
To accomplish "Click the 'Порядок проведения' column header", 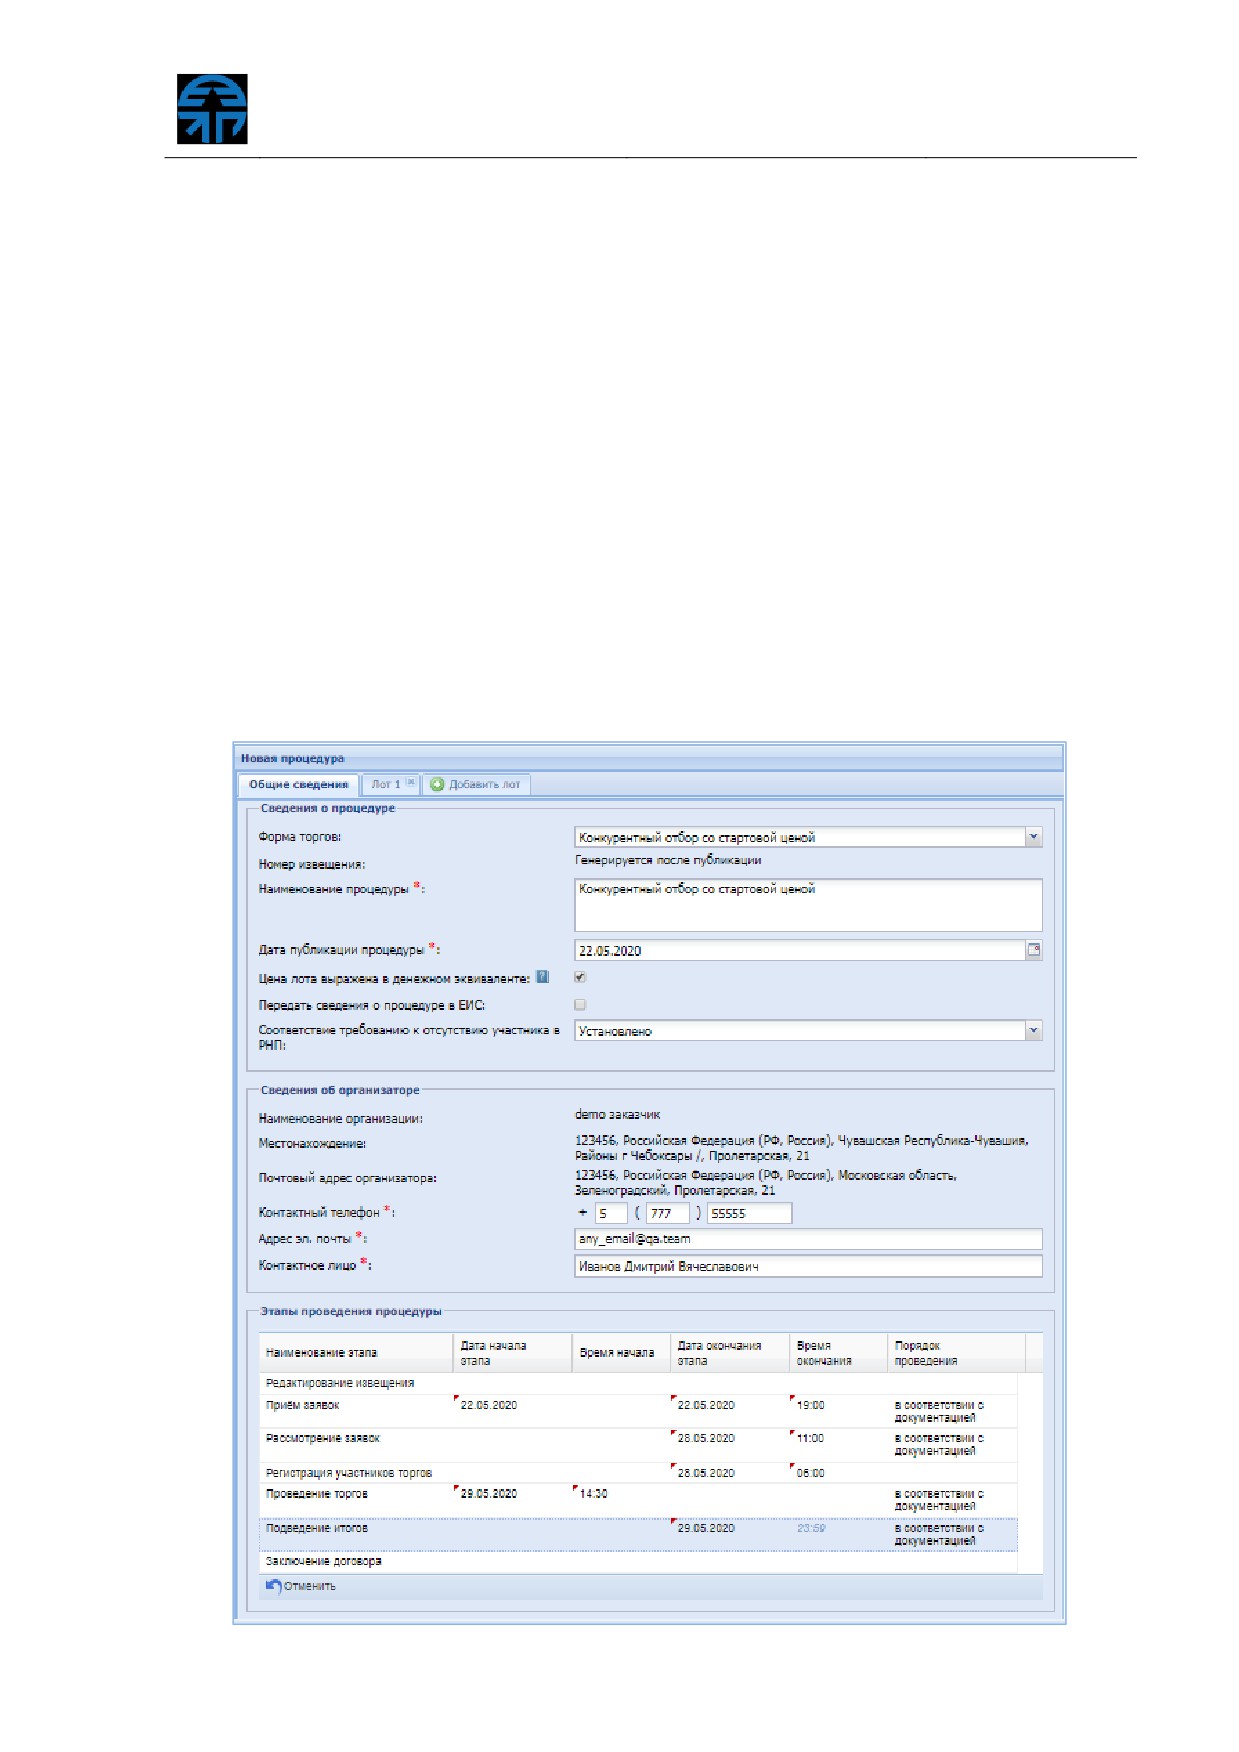I will (956, 1353).
